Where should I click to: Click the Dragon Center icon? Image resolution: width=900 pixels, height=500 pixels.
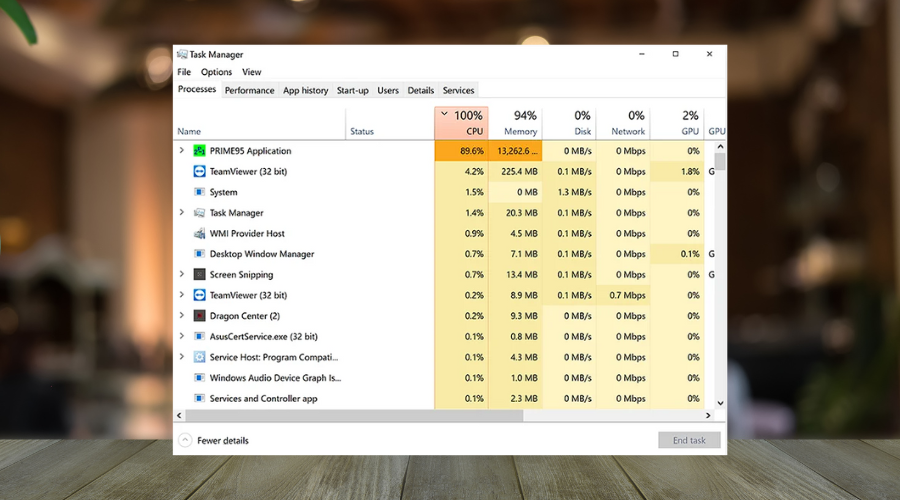click(x=200, y=316)
